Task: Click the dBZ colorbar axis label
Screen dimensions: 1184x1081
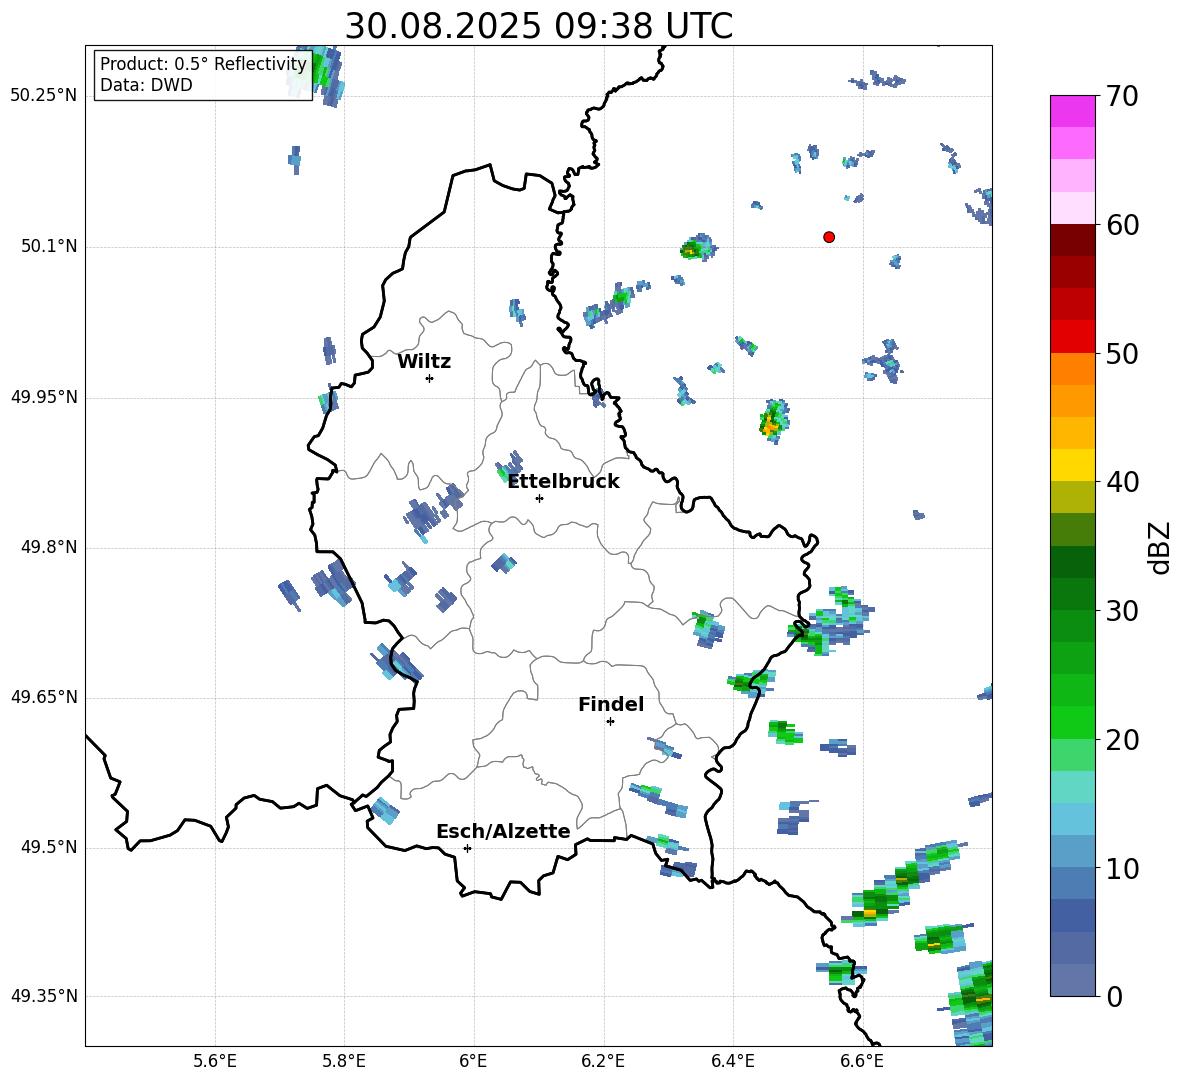Action: [x=1160, y=547]
